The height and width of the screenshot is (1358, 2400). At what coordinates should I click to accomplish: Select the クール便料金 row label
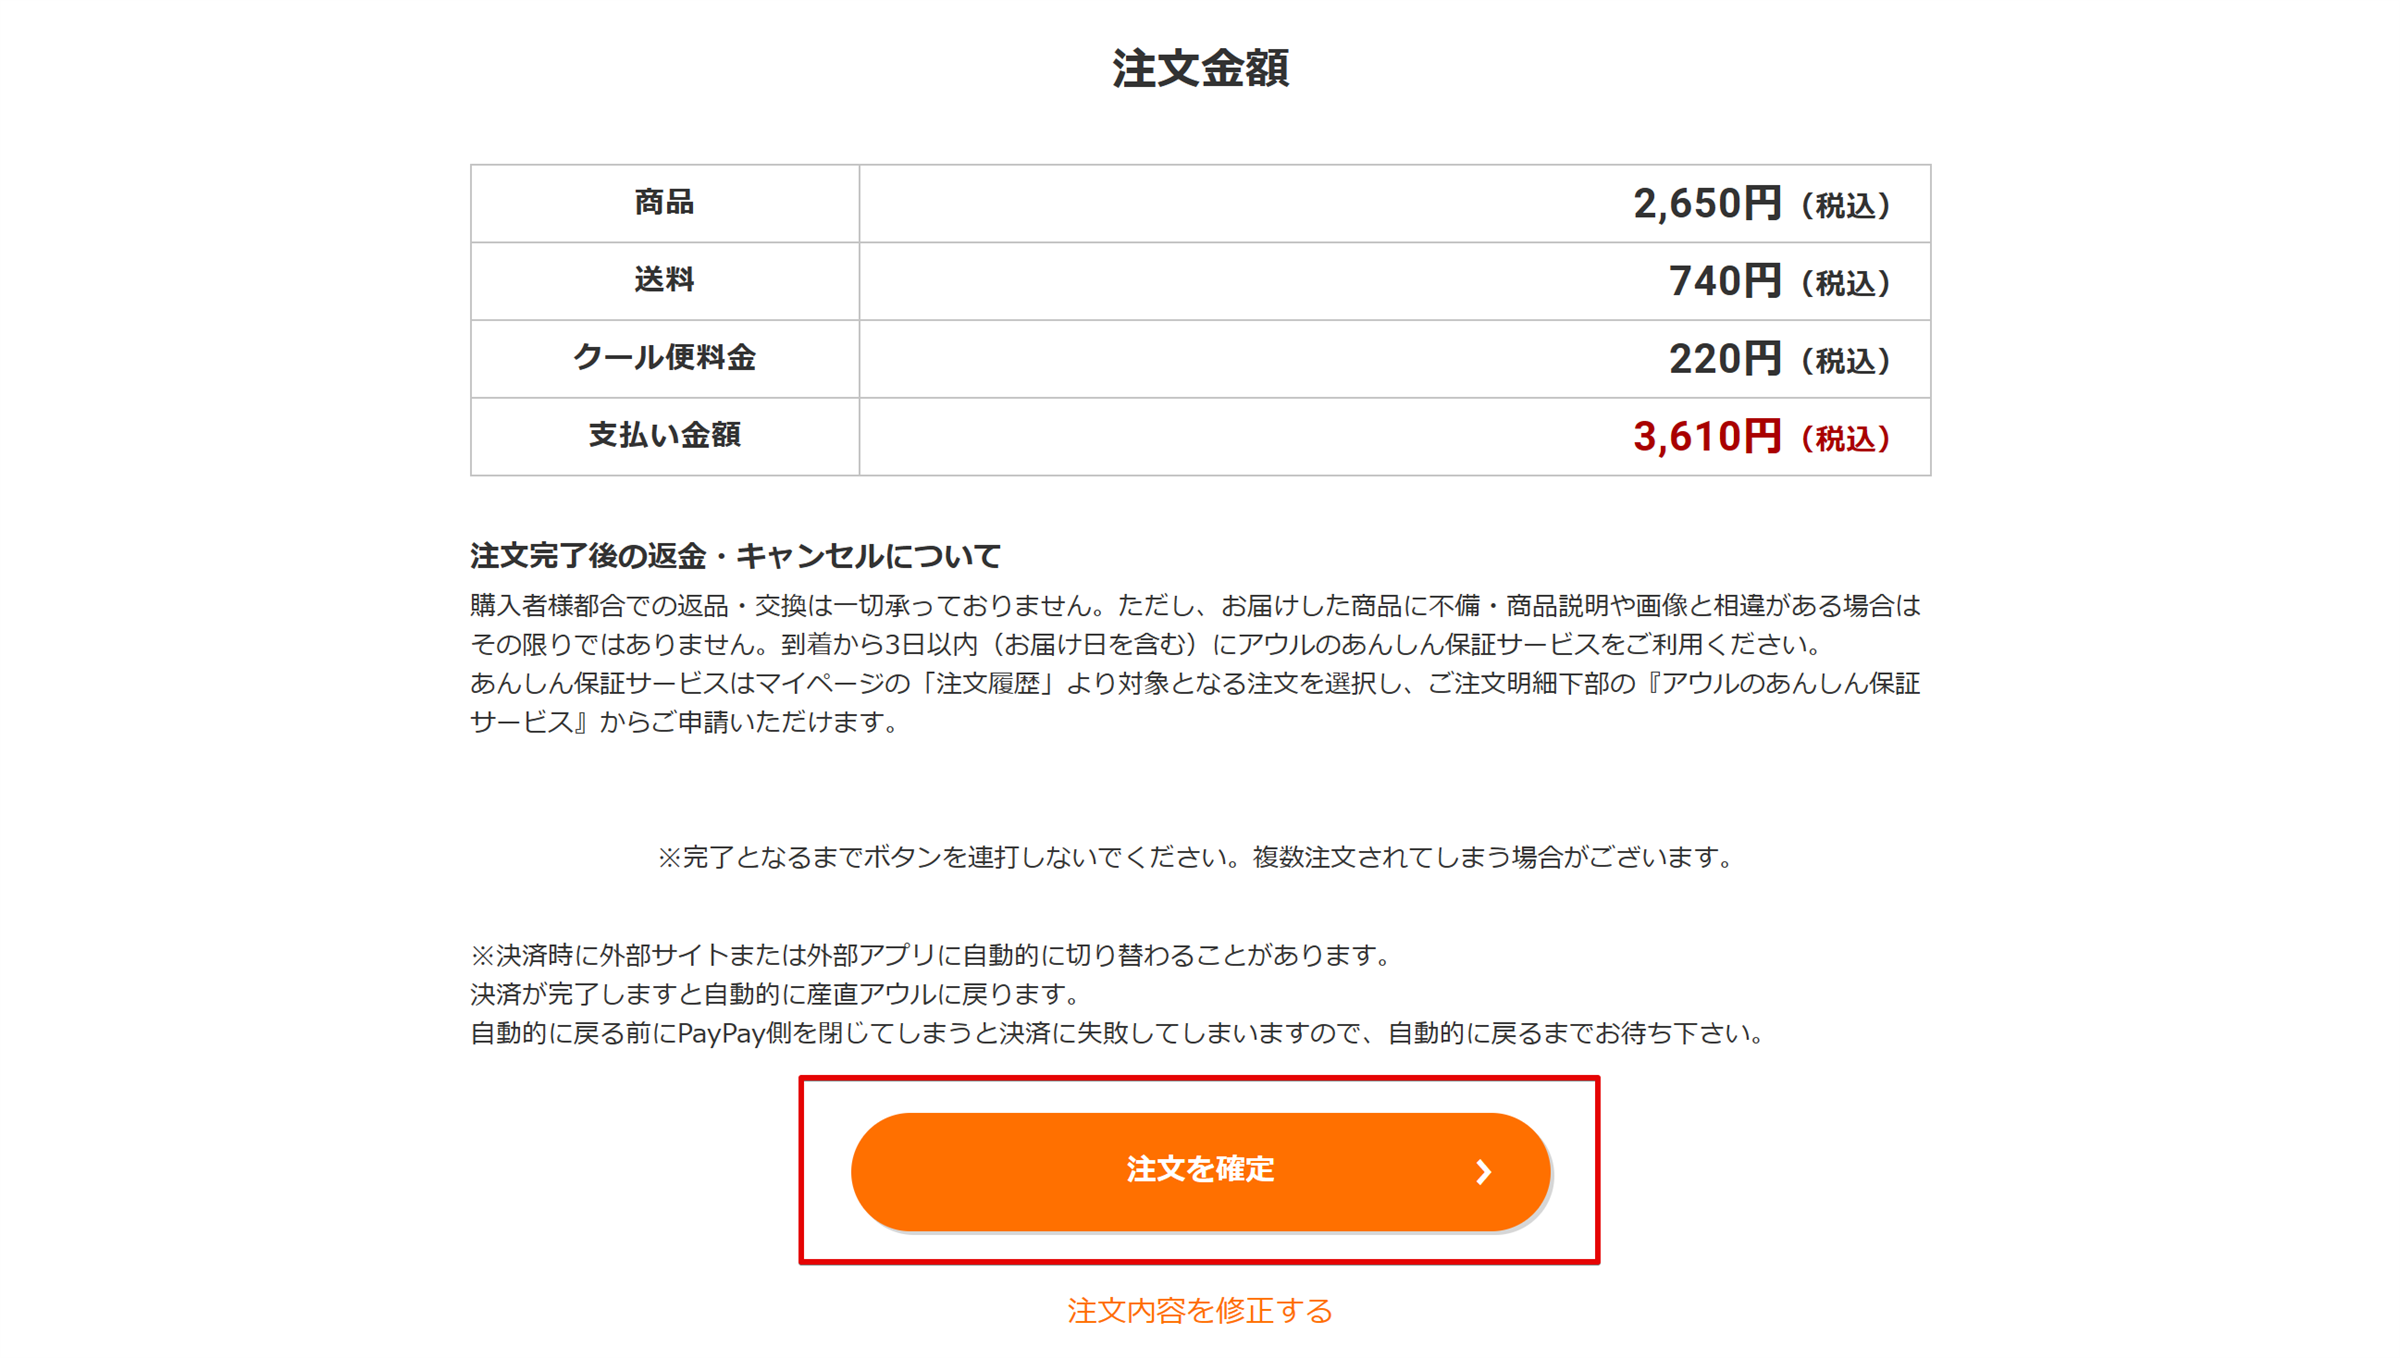tap(665, 358)
